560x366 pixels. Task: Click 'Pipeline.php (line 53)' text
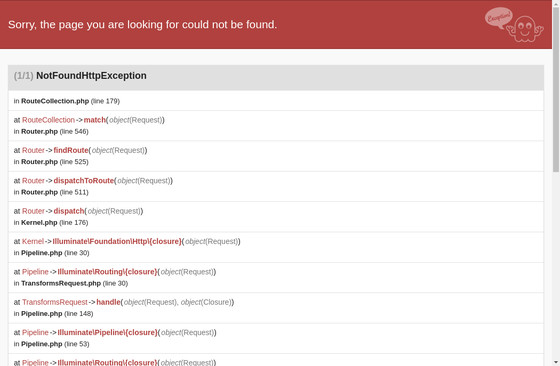click(55, 344)
